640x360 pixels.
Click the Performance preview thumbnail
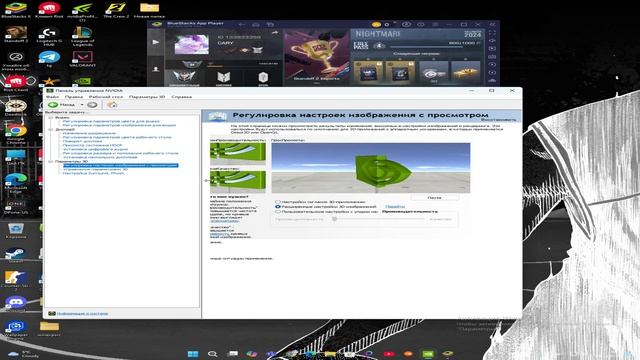[238, 153]
